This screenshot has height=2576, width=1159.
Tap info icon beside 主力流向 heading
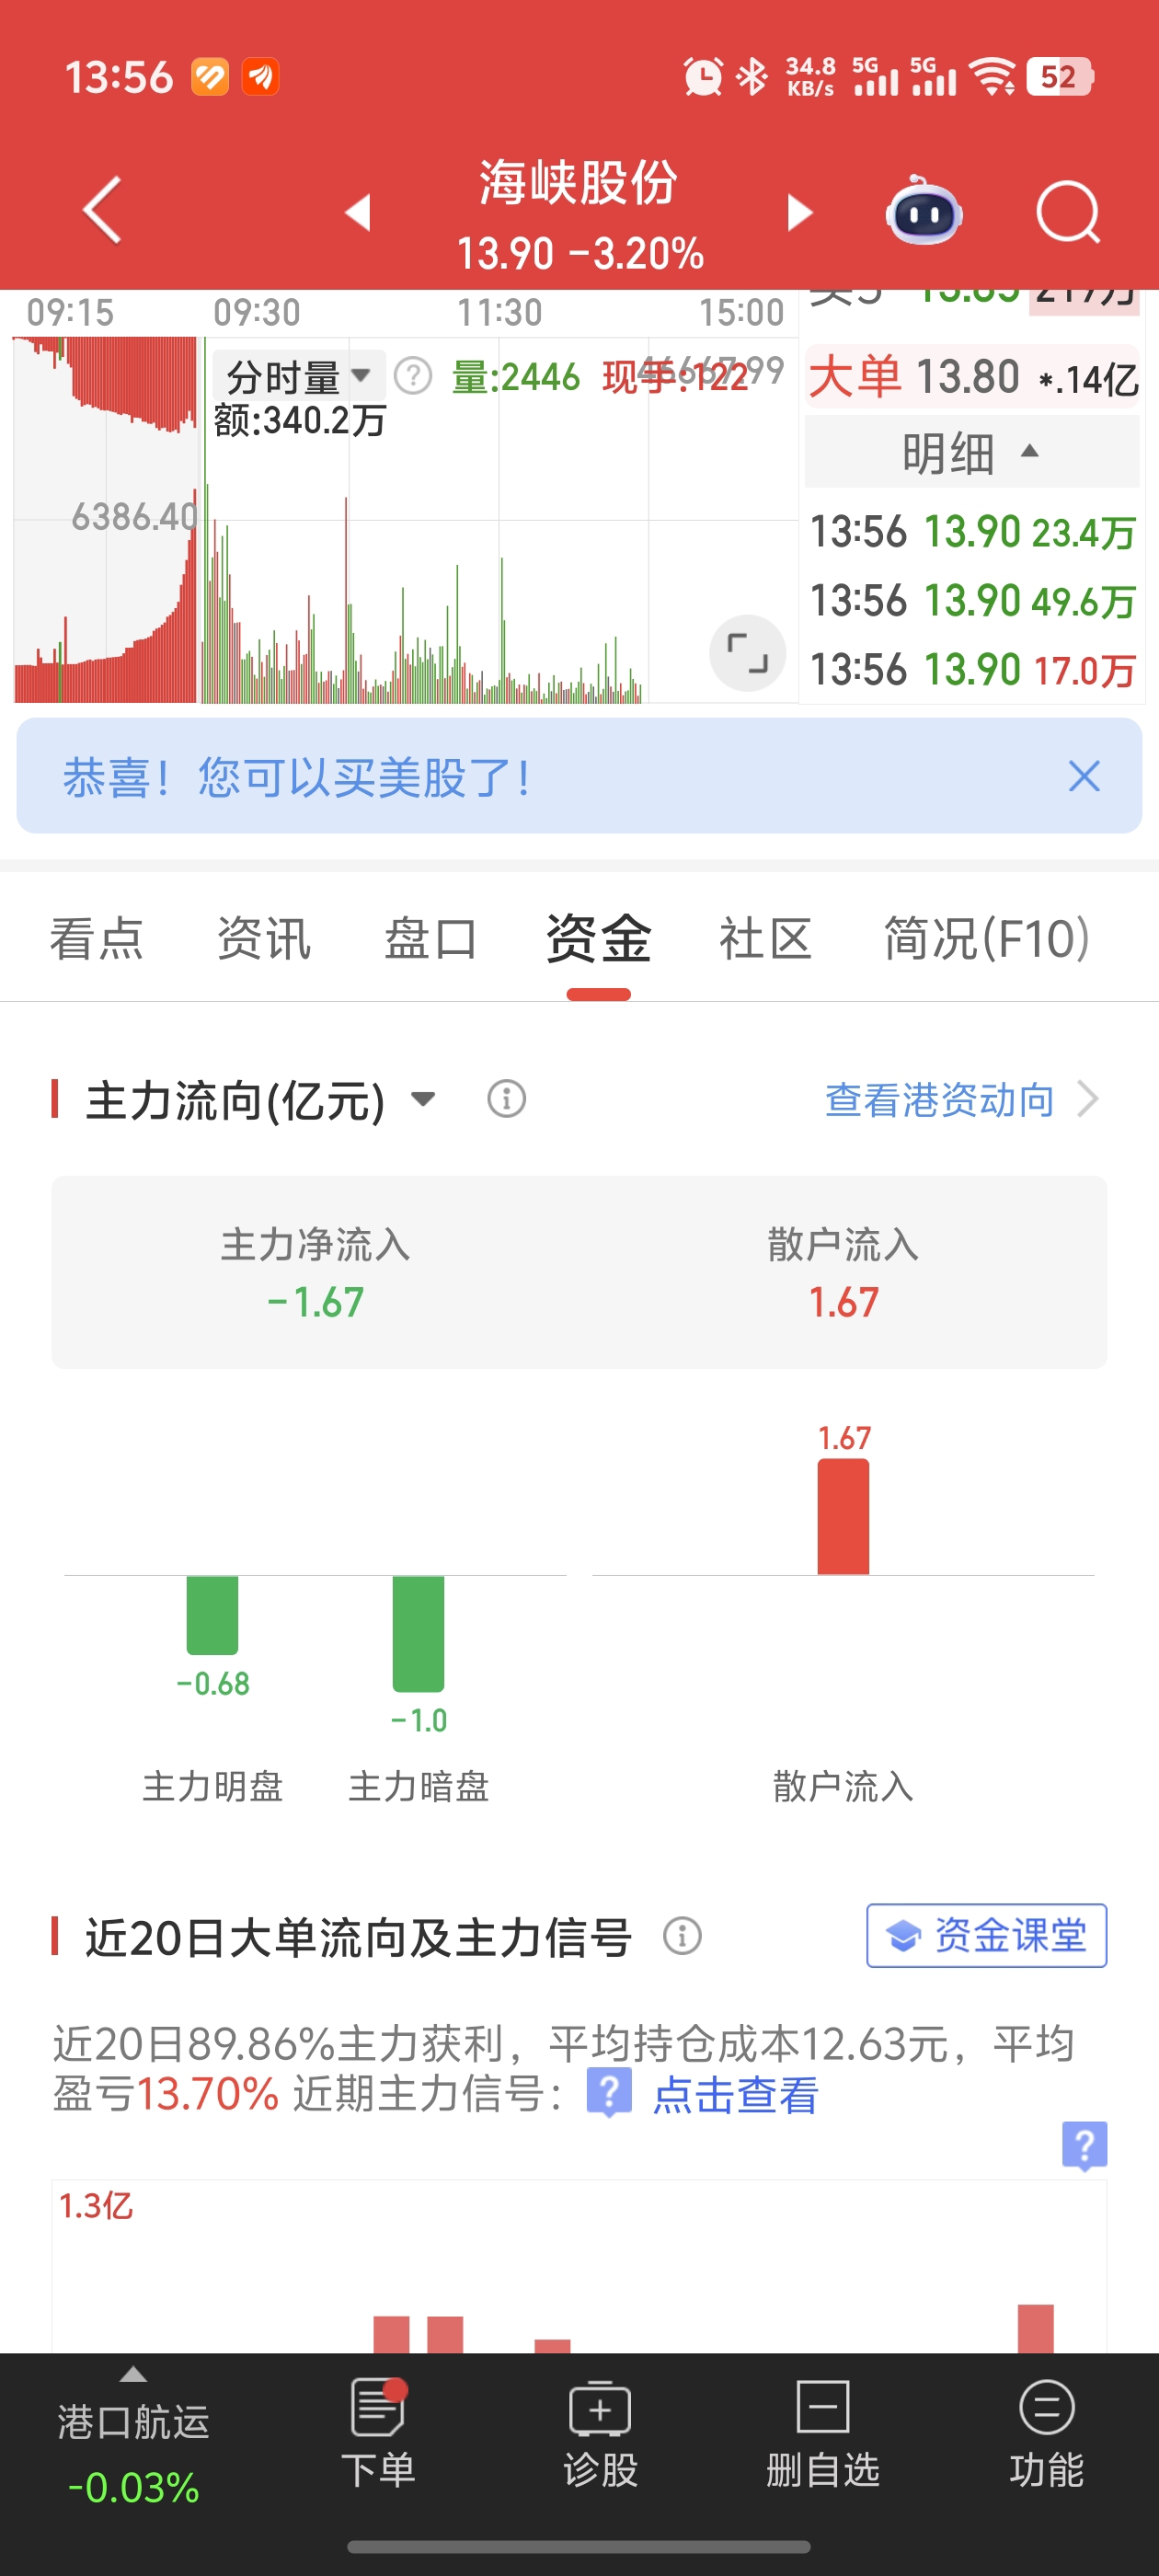coord(506,1099)
